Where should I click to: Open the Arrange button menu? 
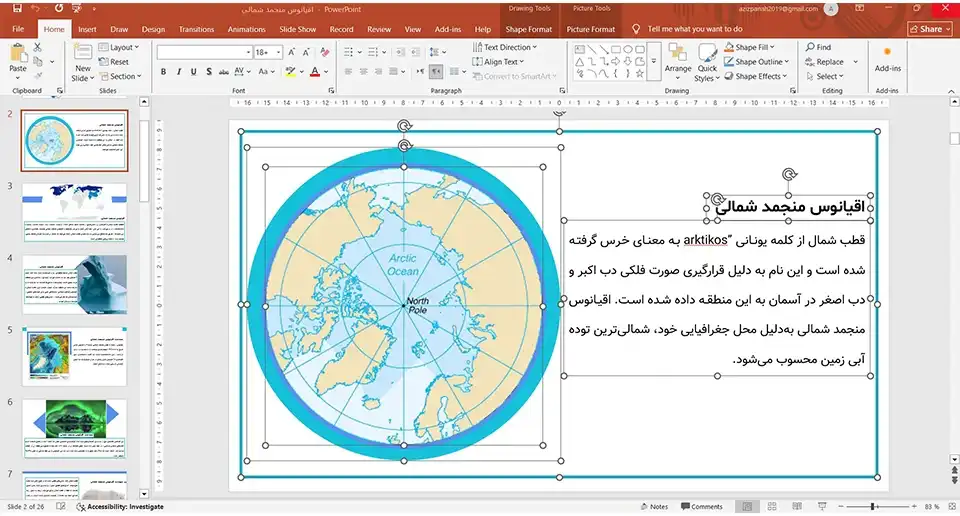(678, 62)
